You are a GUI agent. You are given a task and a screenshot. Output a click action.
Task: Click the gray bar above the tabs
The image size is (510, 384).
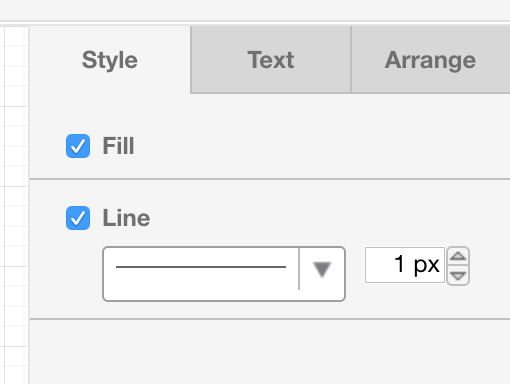tap(255, 10)
